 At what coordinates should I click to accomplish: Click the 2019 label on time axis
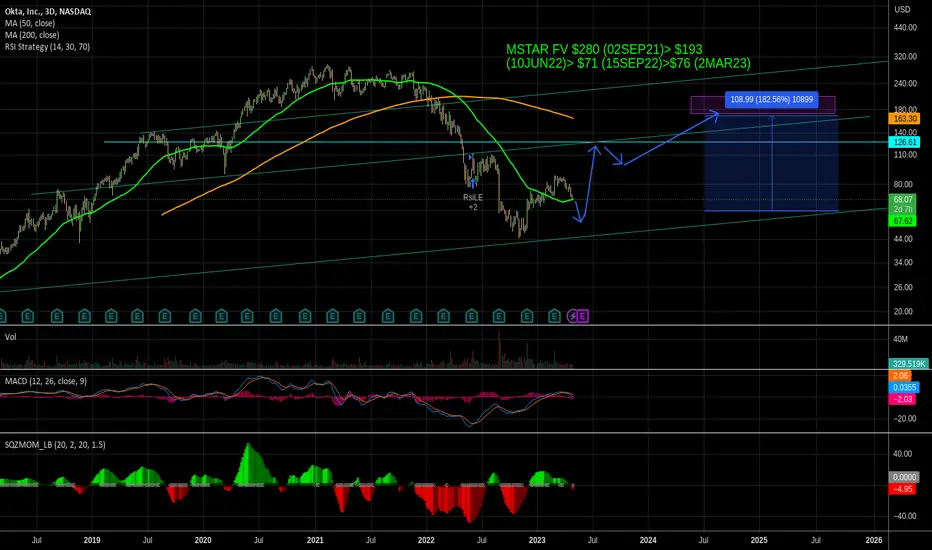click(x=92, y=540)
